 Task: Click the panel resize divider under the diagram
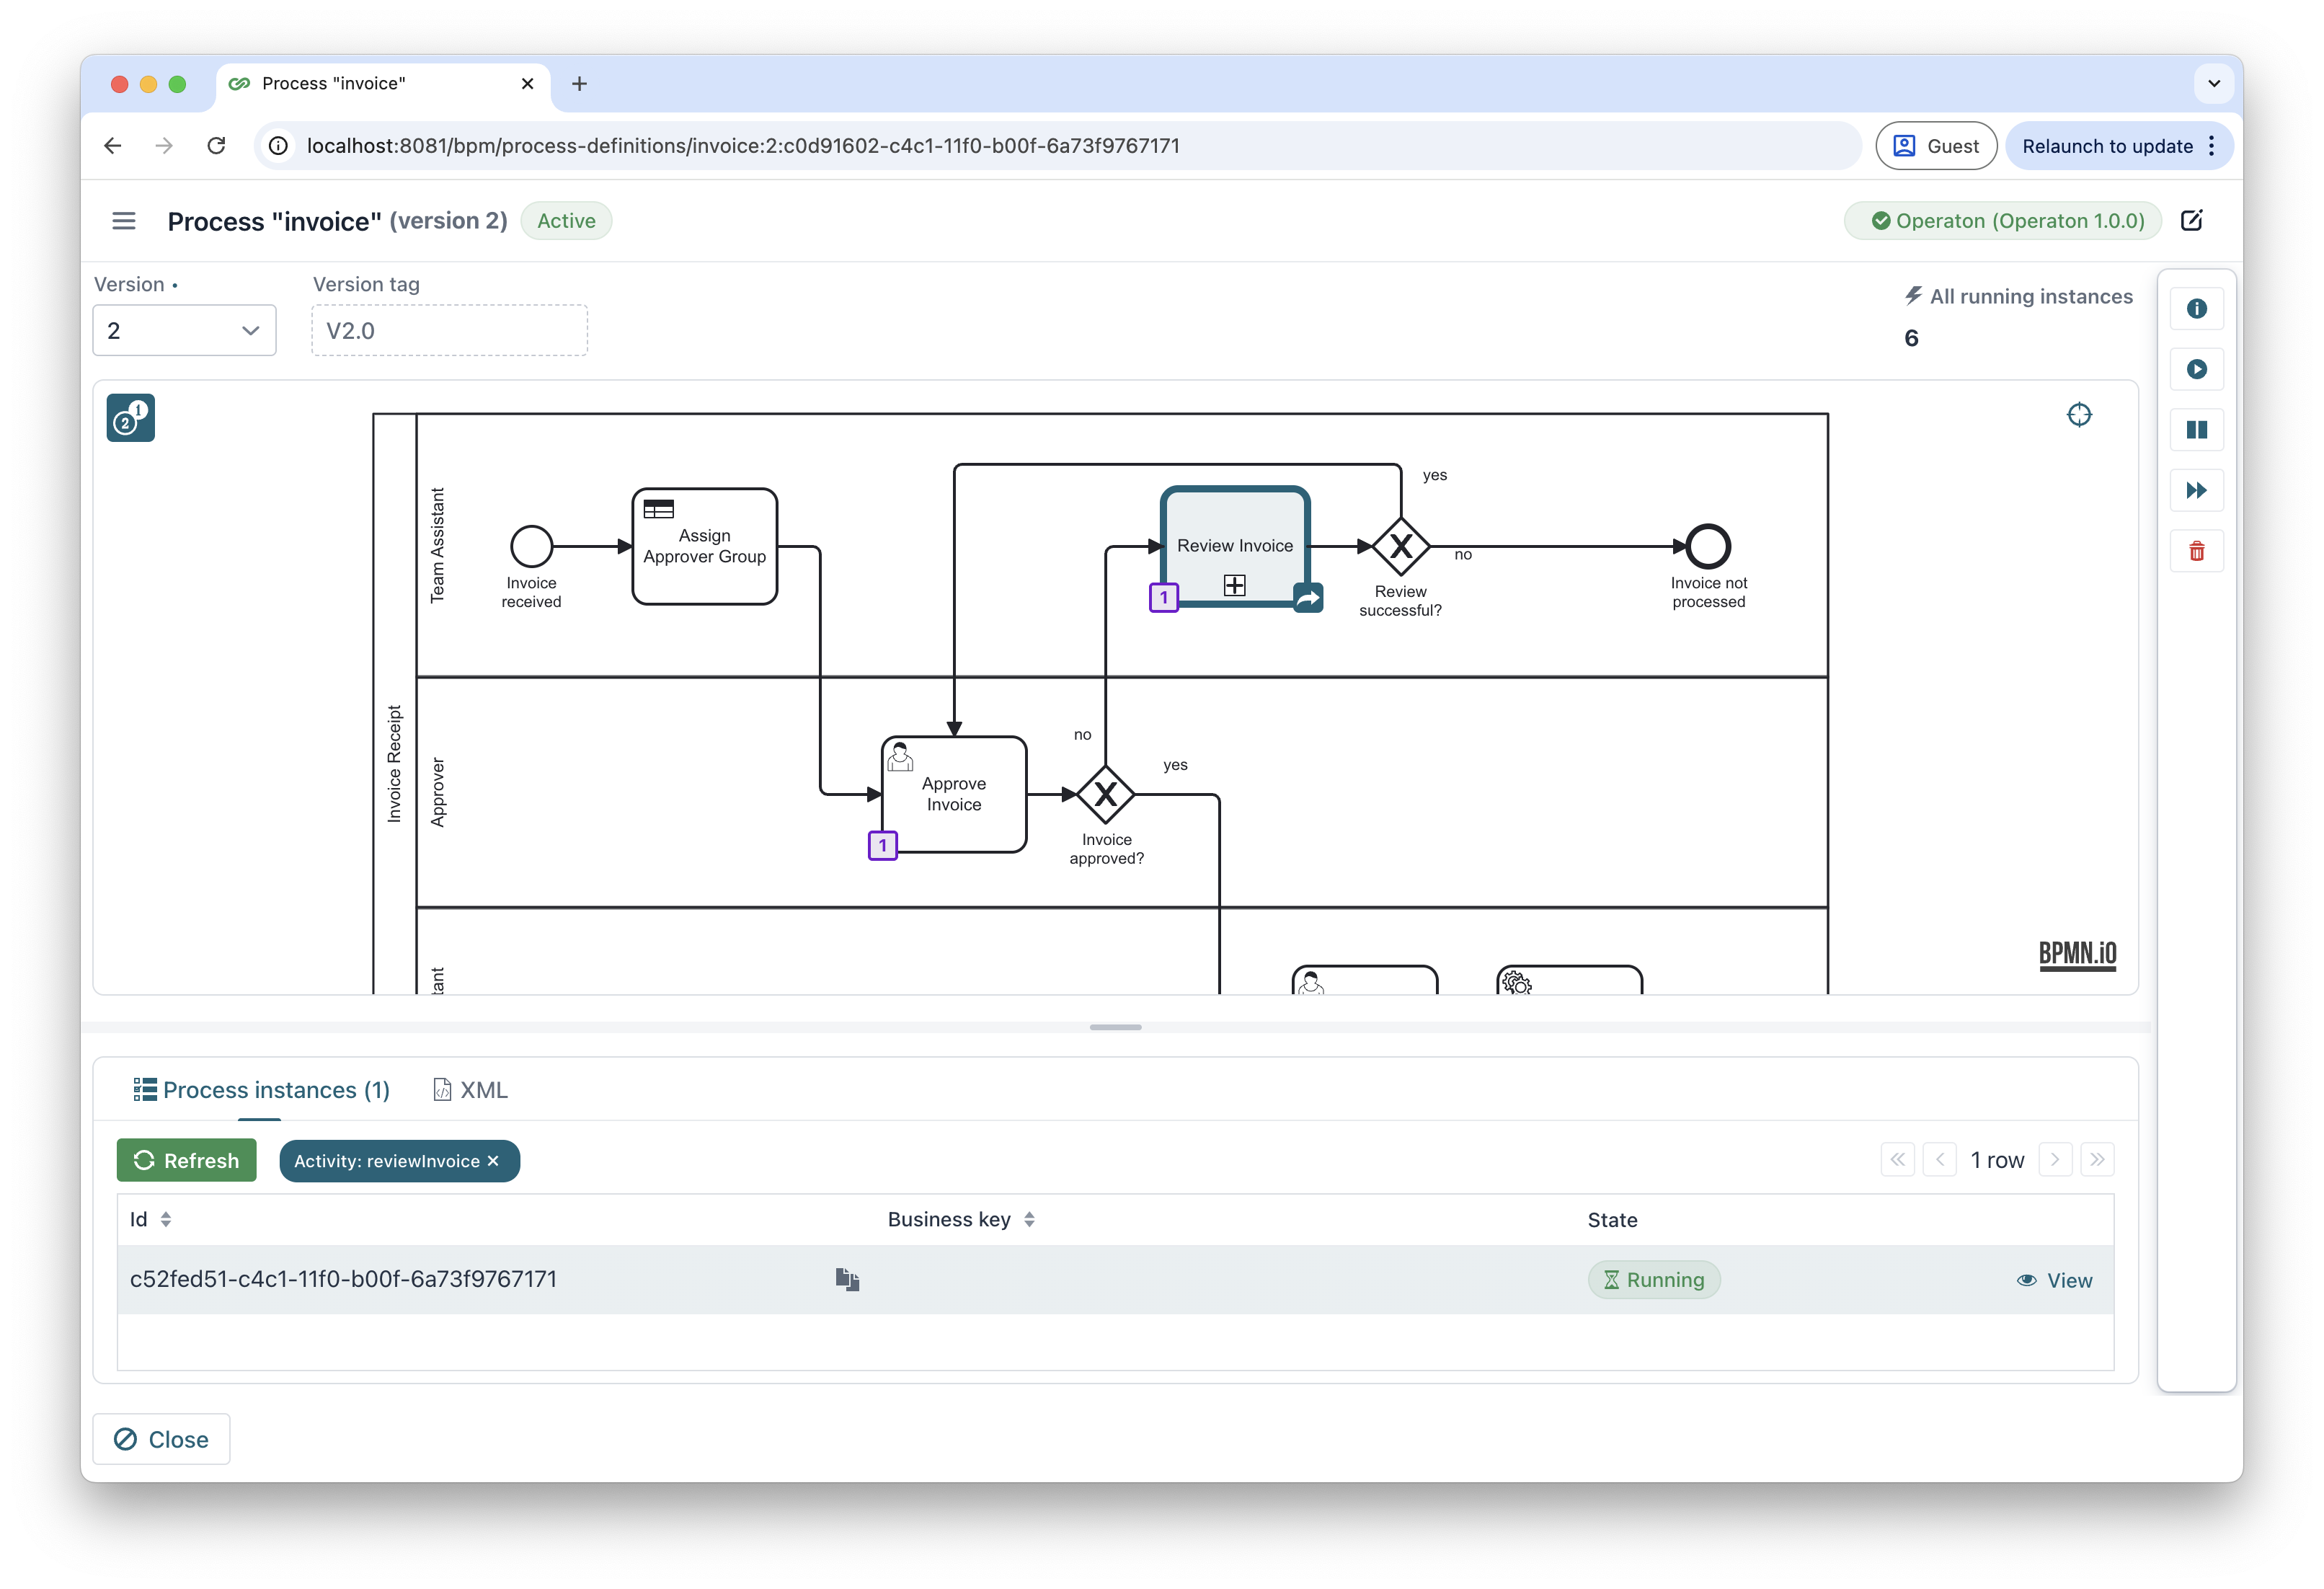pos(1115,1027)
